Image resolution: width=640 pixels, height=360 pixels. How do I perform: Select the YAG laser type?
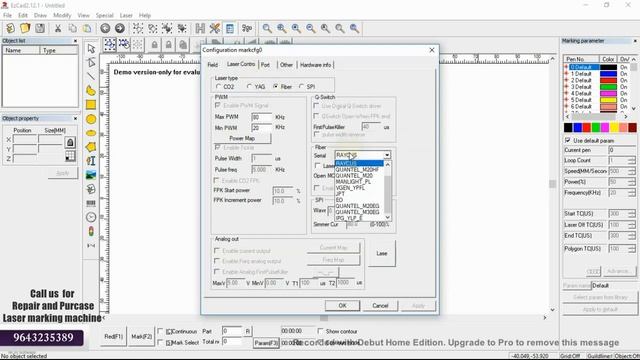[249, 87]
